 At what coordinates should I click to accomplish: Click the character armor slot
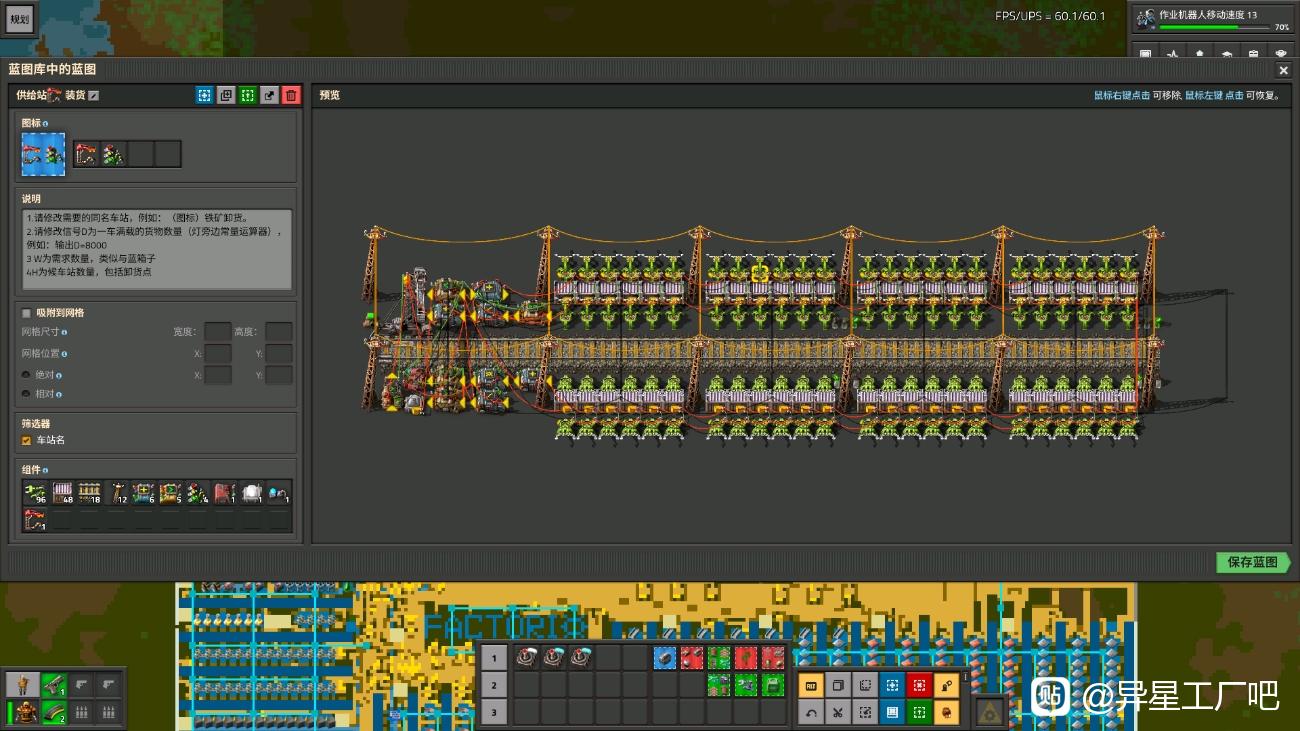pos(24,712)
